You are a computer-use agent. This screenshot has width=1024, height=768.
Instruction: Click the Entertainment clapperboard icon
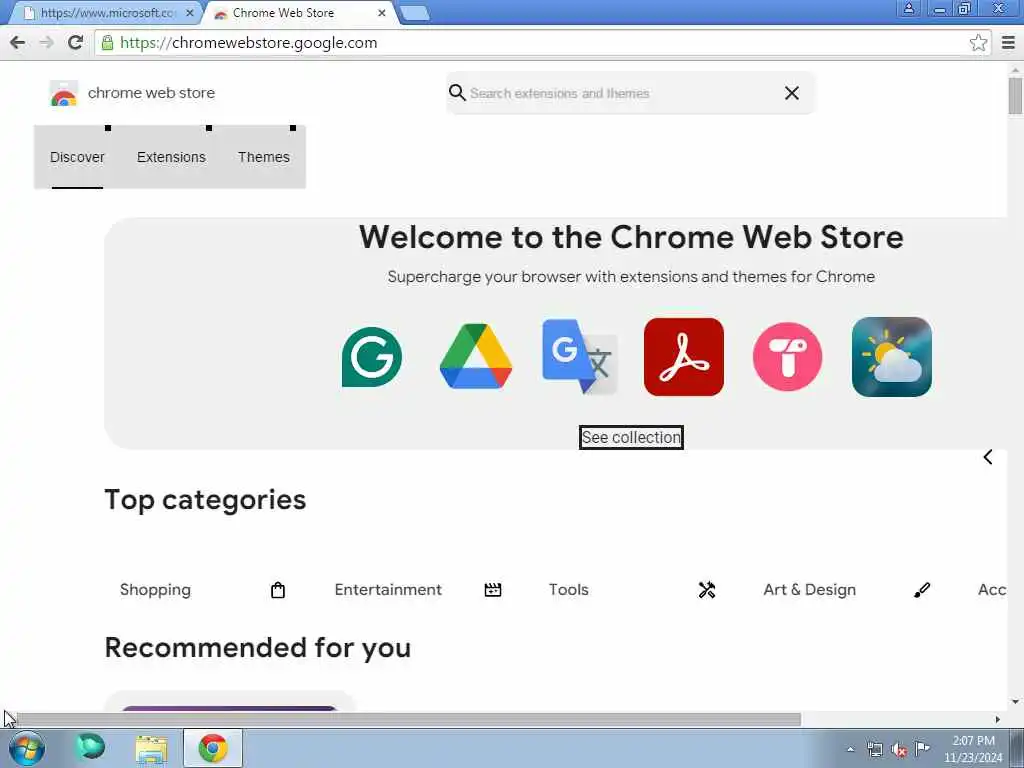[493, 590]
